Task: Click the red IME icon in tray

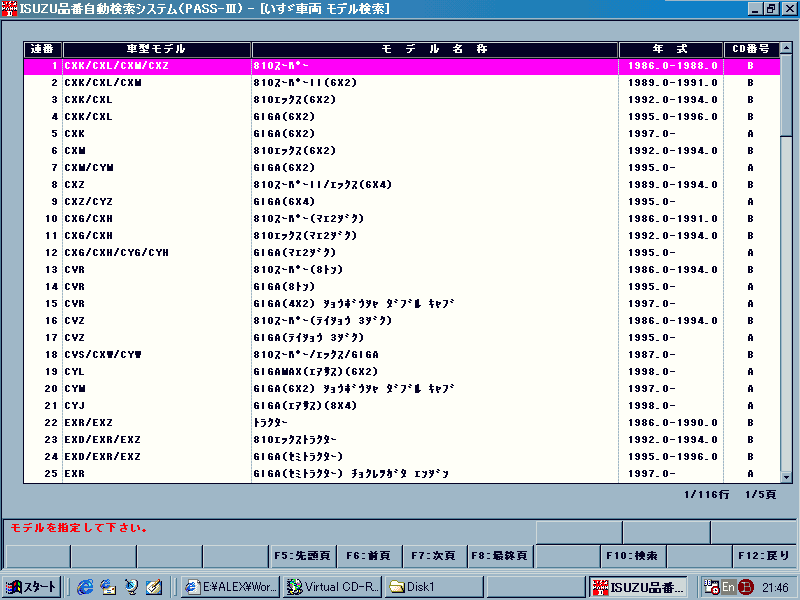Action: click(745, 587)
